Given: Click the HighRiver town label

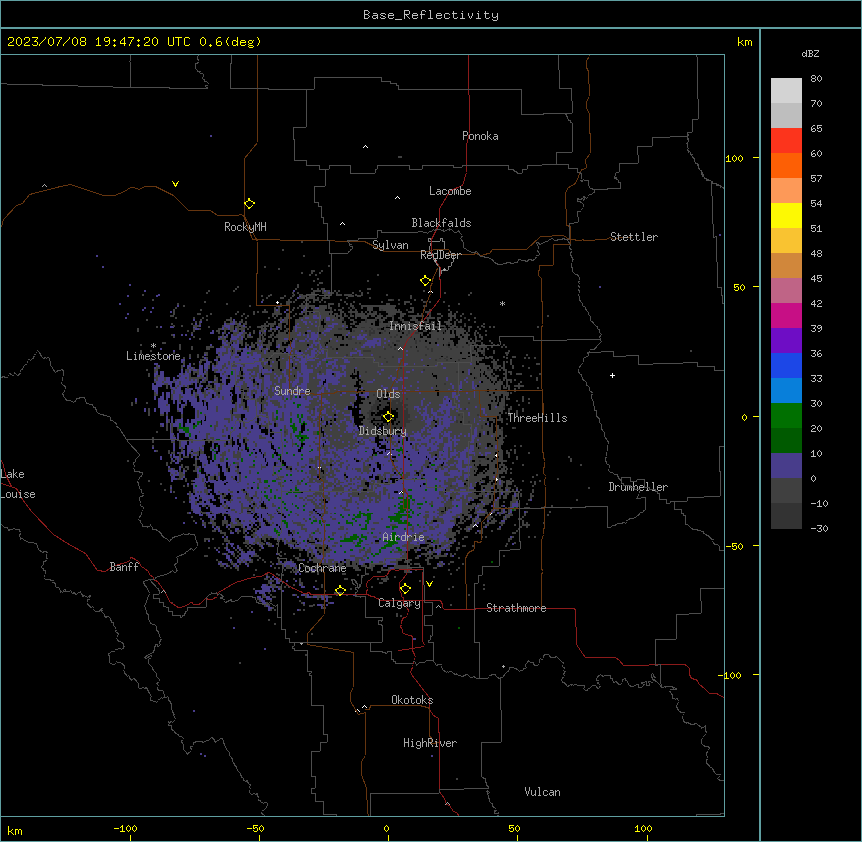Looking at the screenshot, I should [x=430, y=743].
